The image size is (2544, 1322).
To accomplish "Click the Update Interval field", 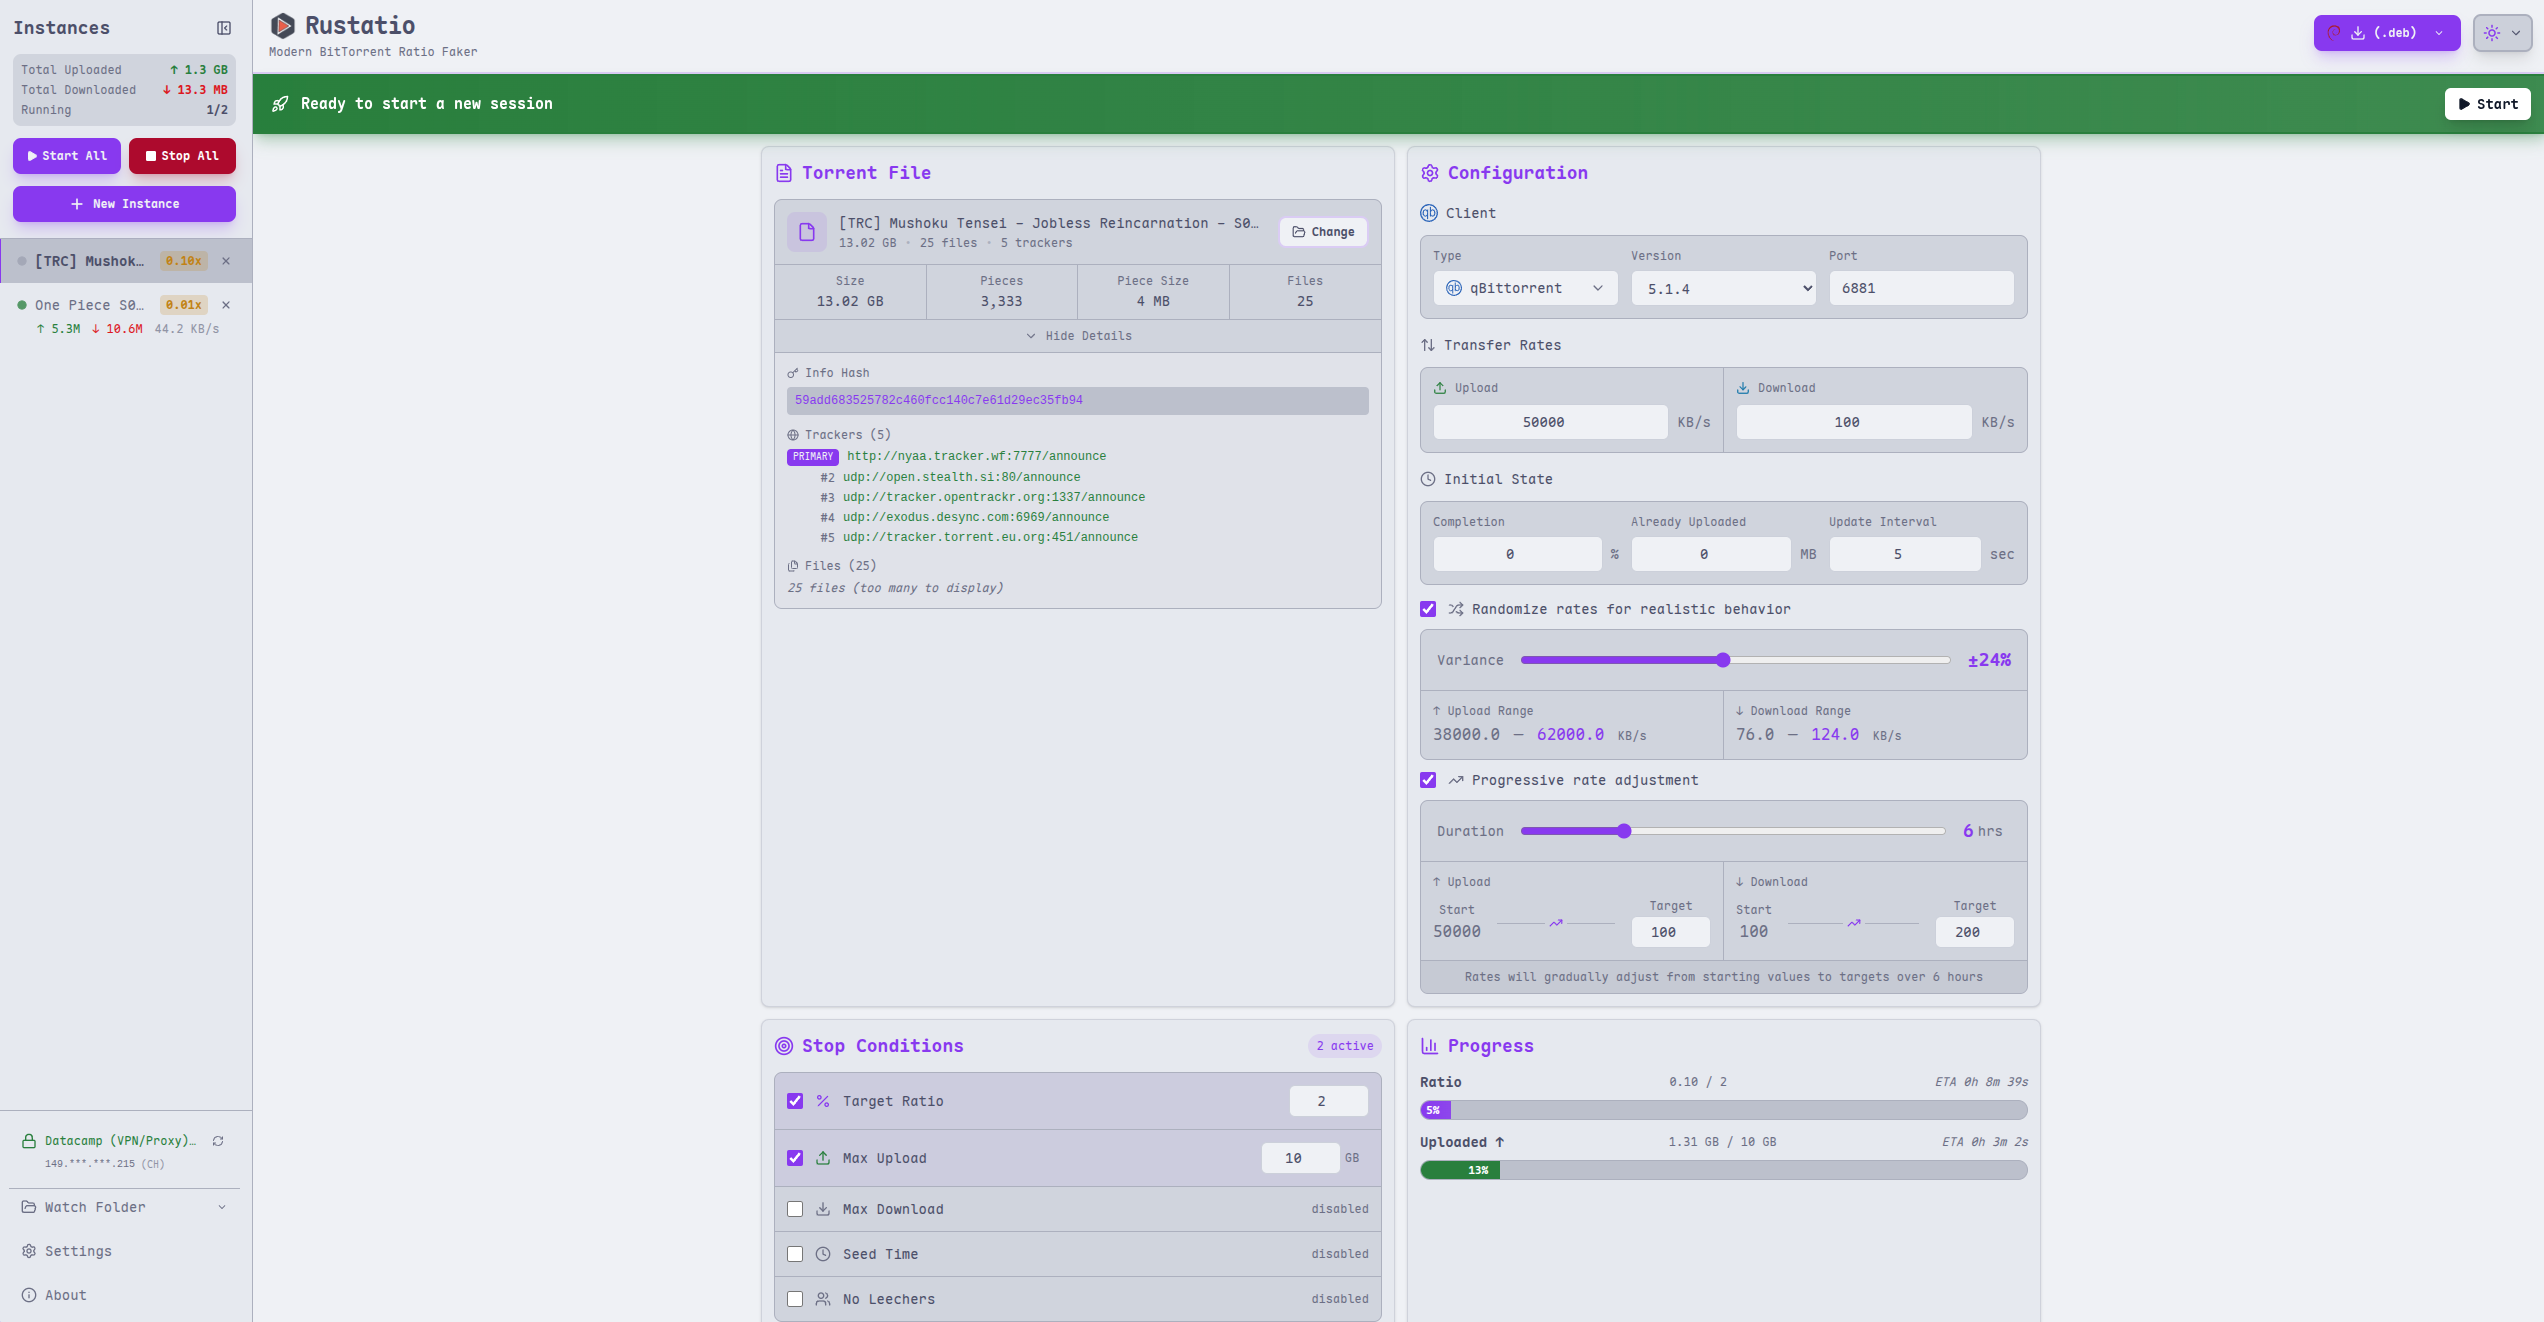I will (x=1904, y=554).
